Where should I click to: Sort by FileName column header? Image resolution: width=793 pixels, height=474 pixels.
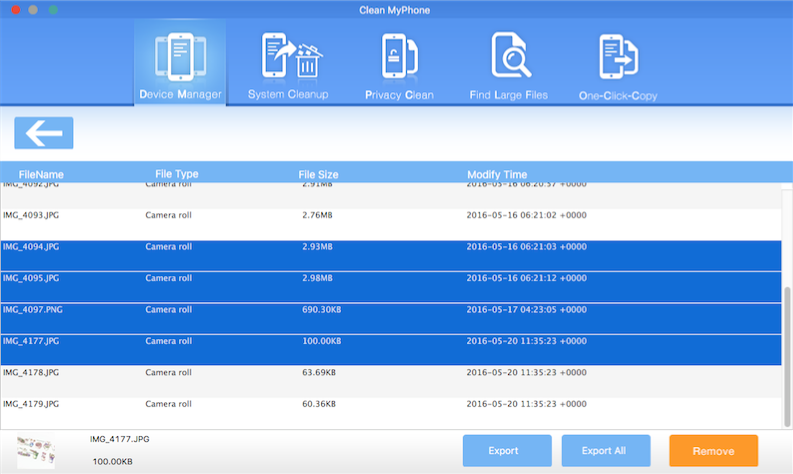tap(41, 175)
